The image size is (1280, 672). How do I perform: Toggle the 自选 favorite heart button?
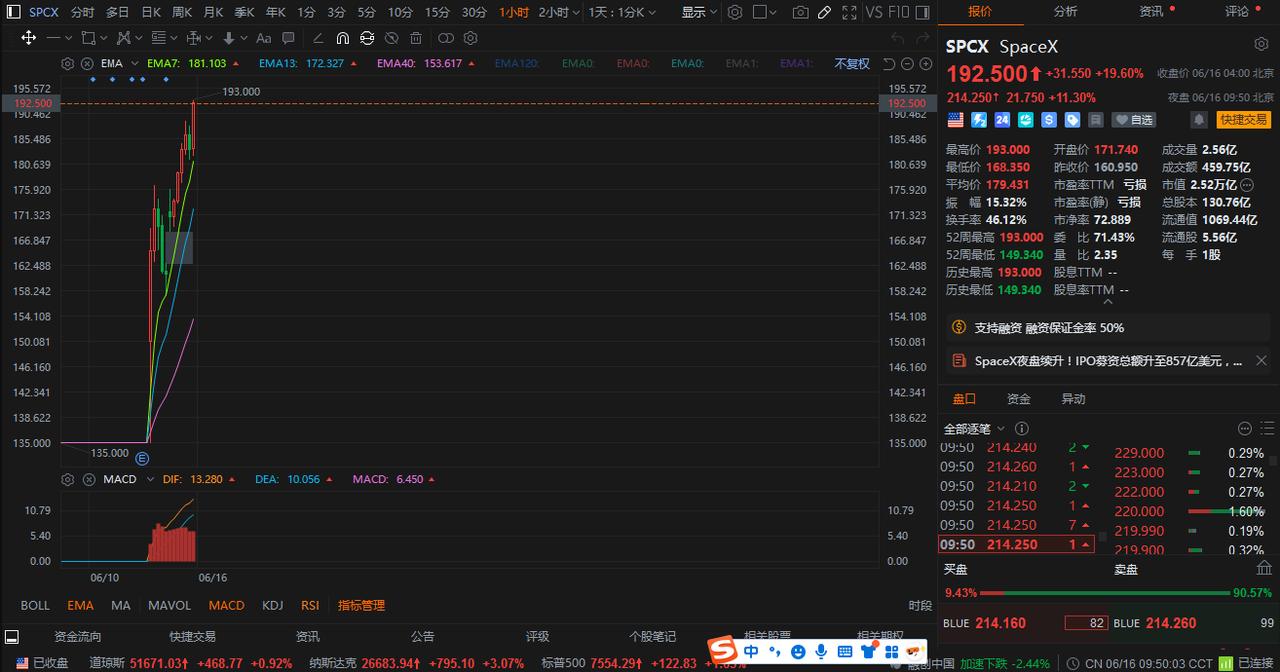pyautogui.click(x=1134, y=119)
